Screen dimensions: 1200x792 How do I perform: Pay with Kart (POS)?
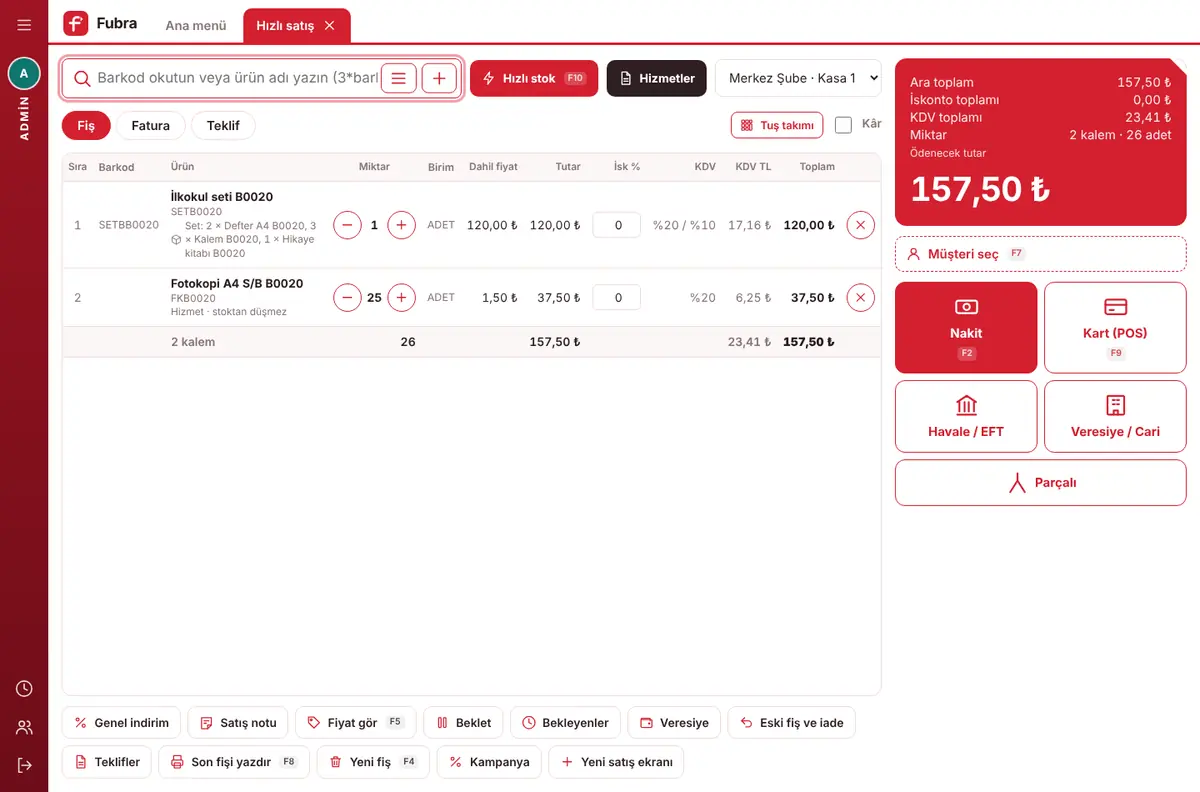click(x=1115, y=327)
